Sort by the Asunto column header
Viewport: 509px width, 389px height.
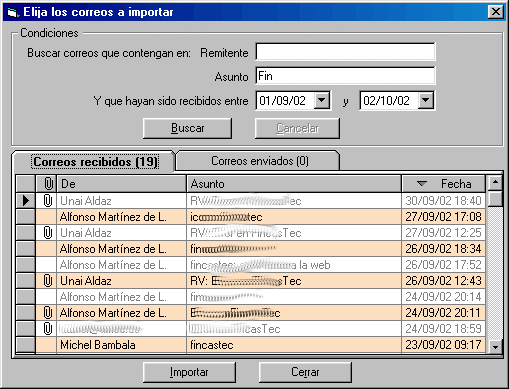294,184
